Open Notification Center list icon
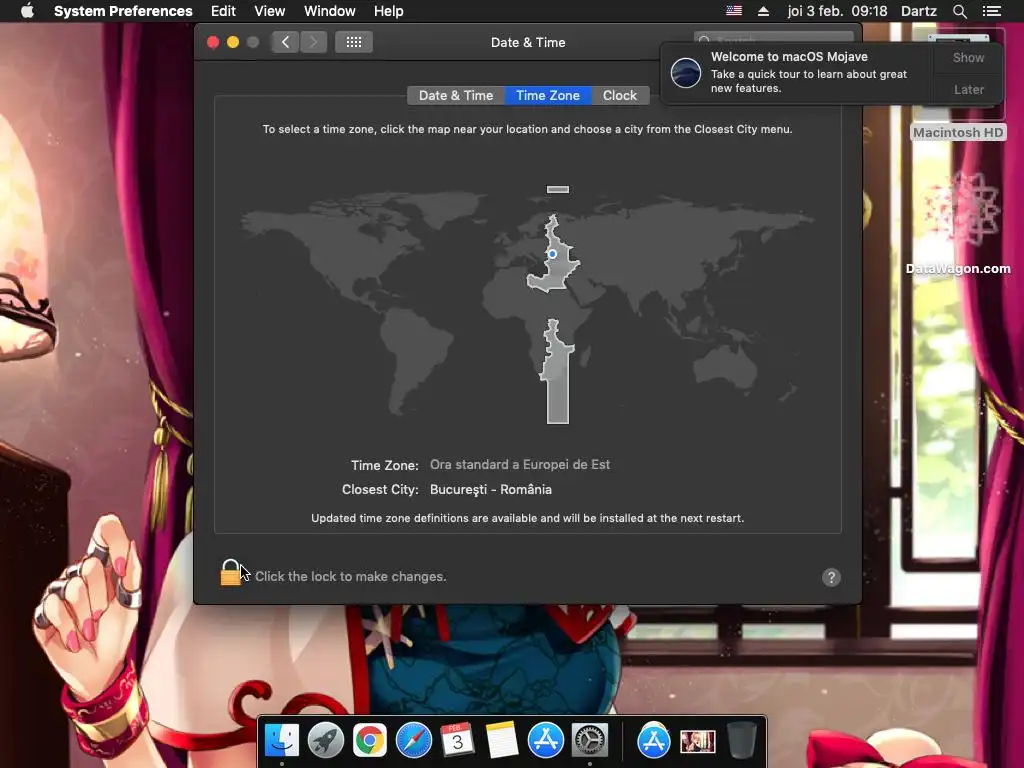Viewport: 1024px width, 768px height. click(x=991, y=11)
